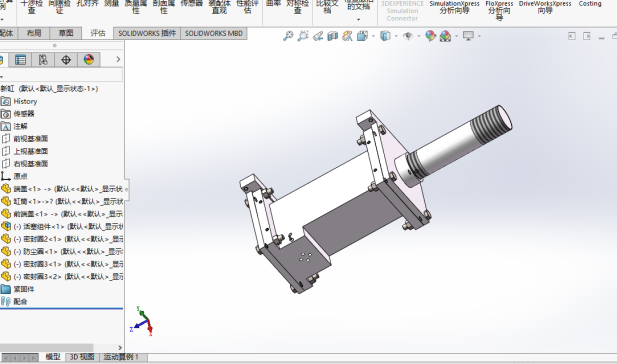Switch to the 模型 bottom tab
The height and width of the screenshot is (364, 617).
click(53, 357)
